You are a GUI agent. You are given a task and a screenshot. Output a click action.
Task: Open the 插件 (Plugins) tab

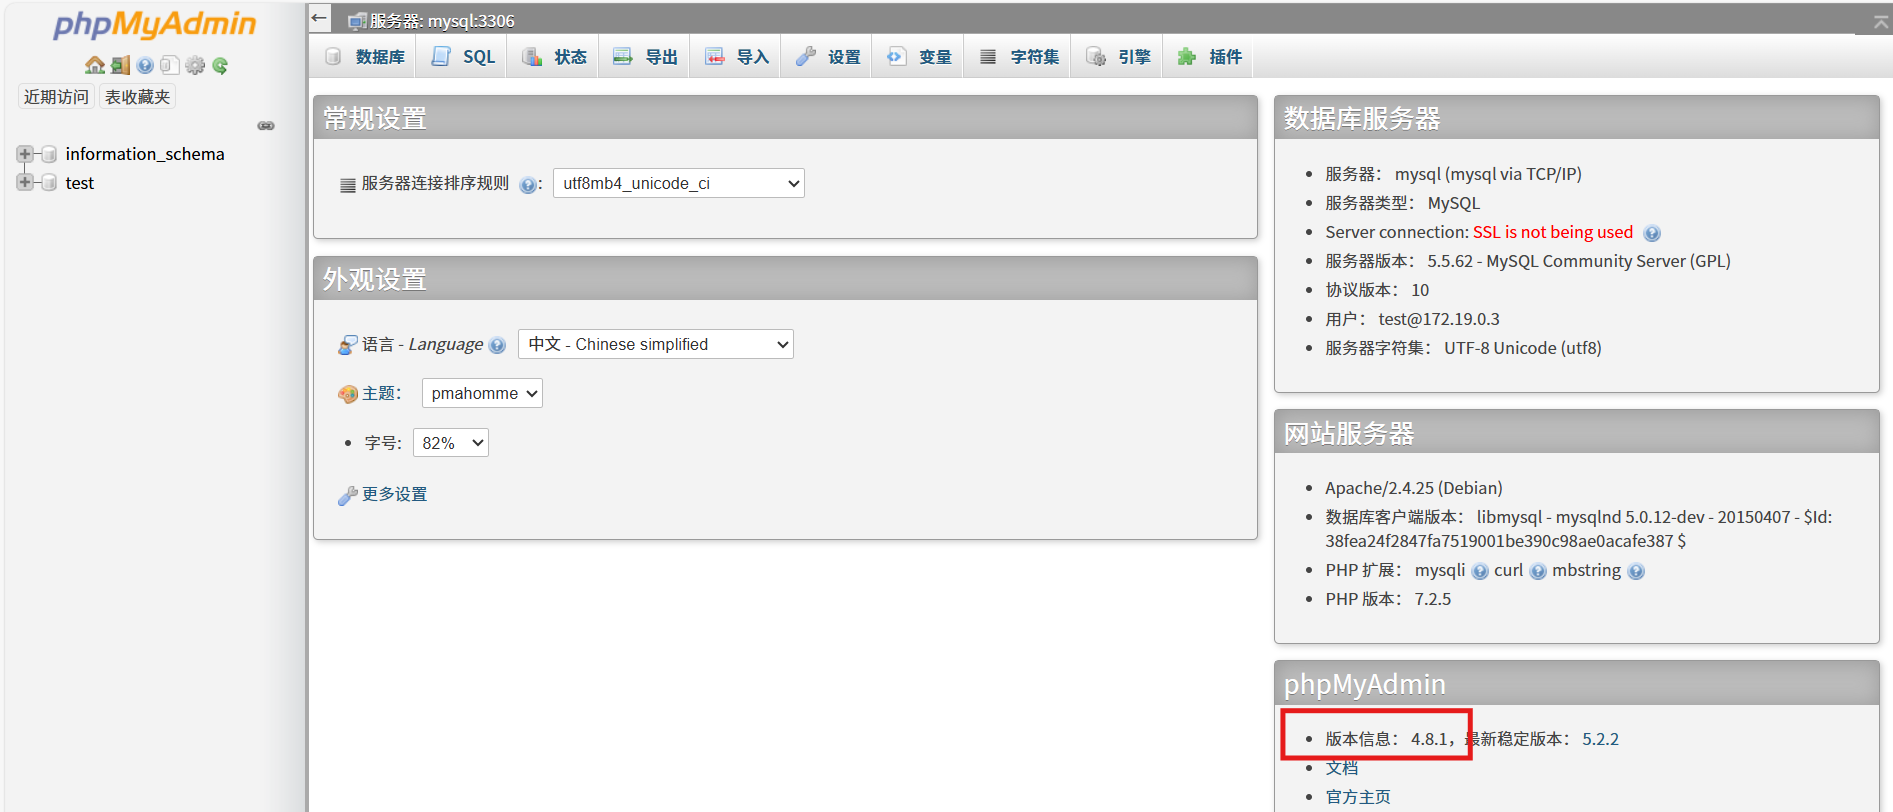(1209, 57)
